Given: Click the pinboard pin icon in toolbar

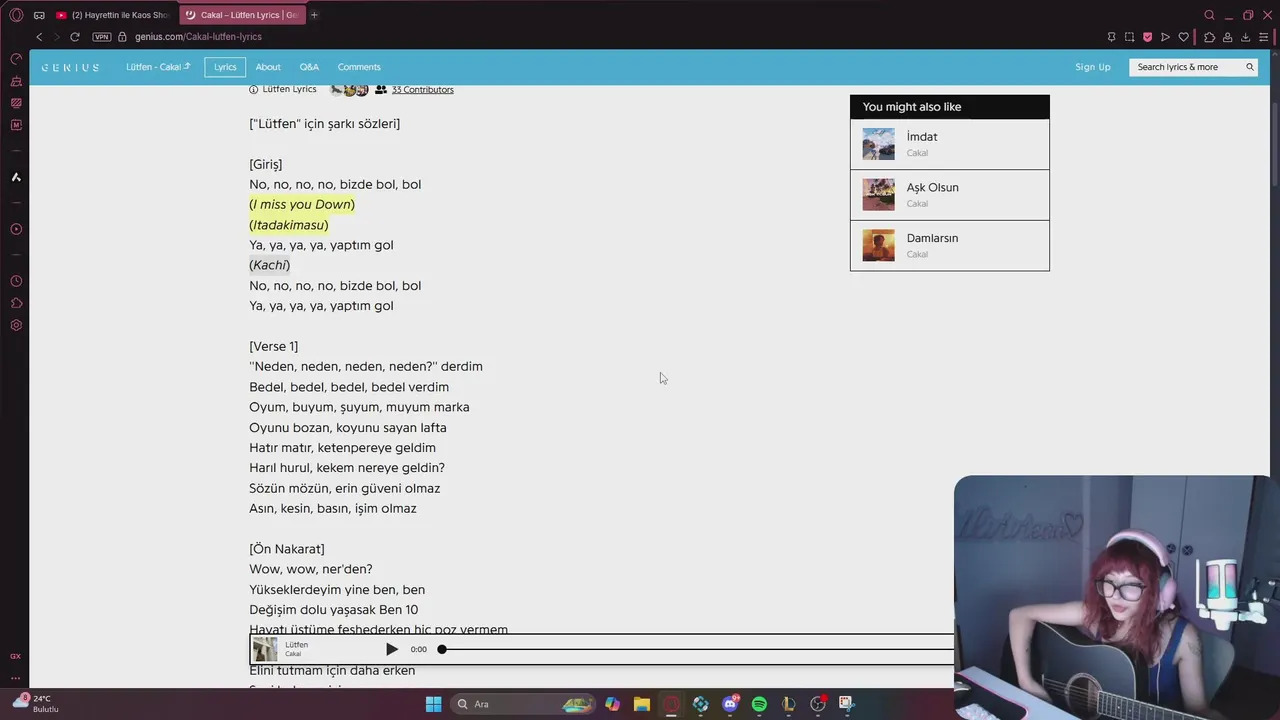Looking at the screenshot, I should coord(1111,37).
